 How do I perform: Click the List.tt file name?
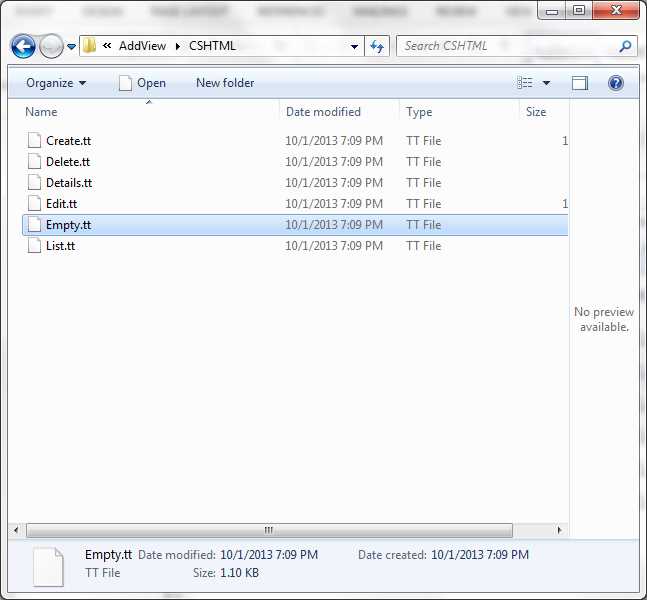(x=60, y=246)
